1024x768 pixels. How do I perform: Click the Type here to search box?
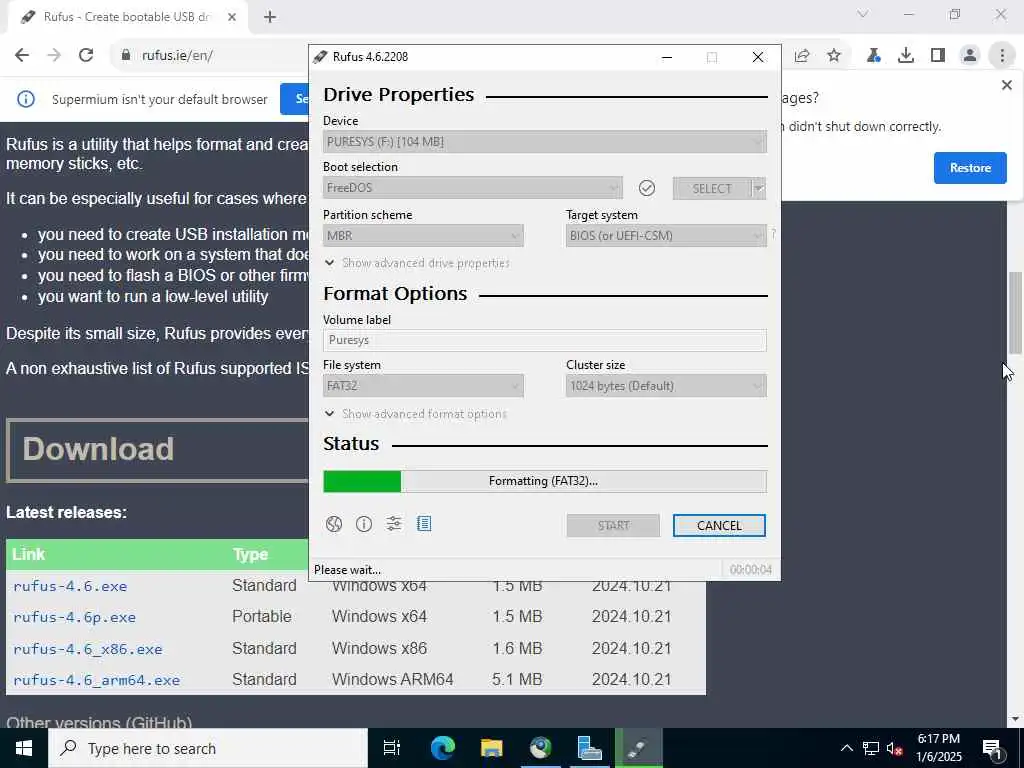208,748
